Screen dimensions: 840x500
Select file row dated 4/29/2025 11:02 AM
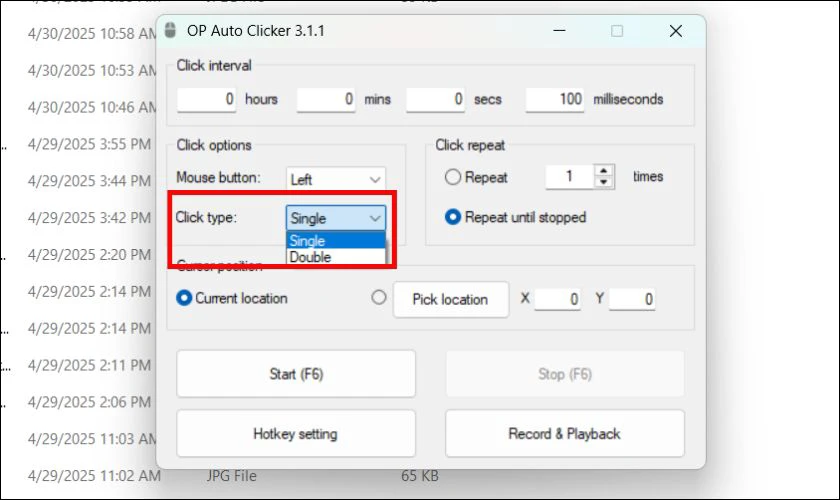point(94,475)
